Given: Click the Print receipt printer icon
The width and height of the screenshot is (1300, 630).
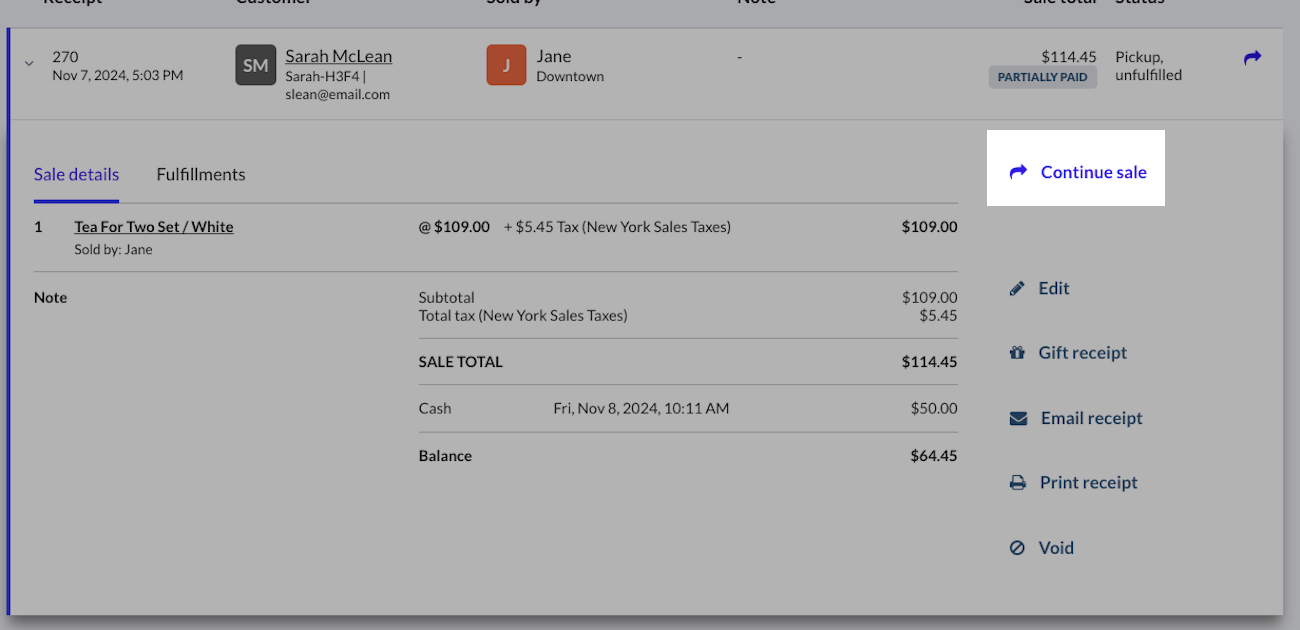Looking at the screenshot, I should coord(1018,483).
